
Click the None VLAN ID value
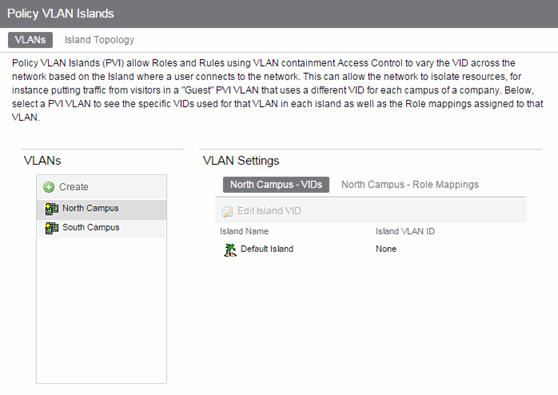click(386, 249)
